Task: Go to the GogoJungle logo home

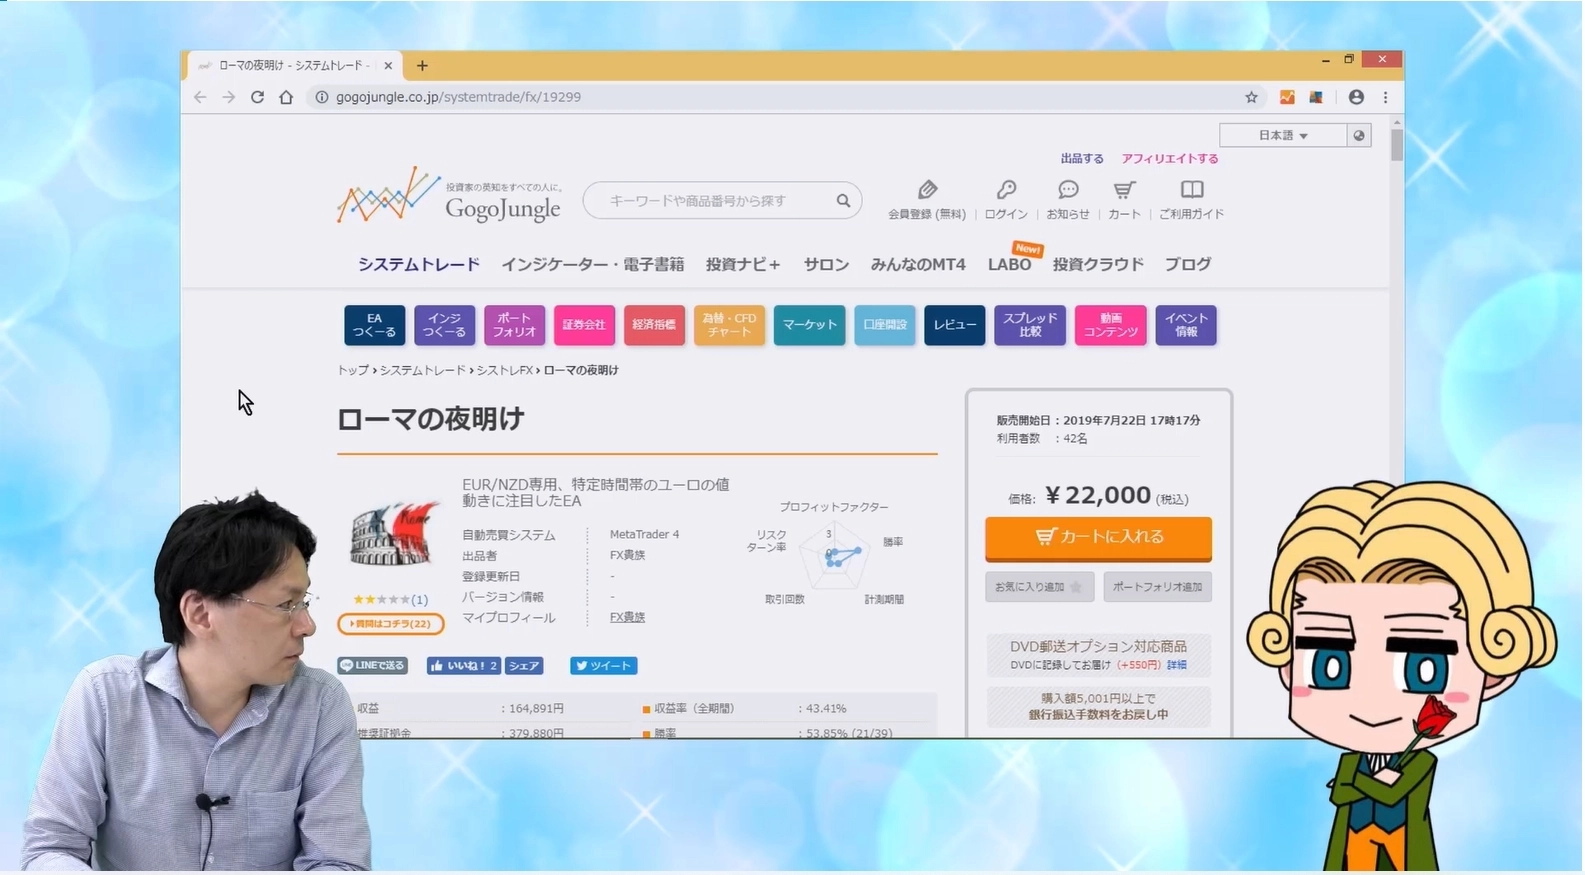Action: (450, 195)
